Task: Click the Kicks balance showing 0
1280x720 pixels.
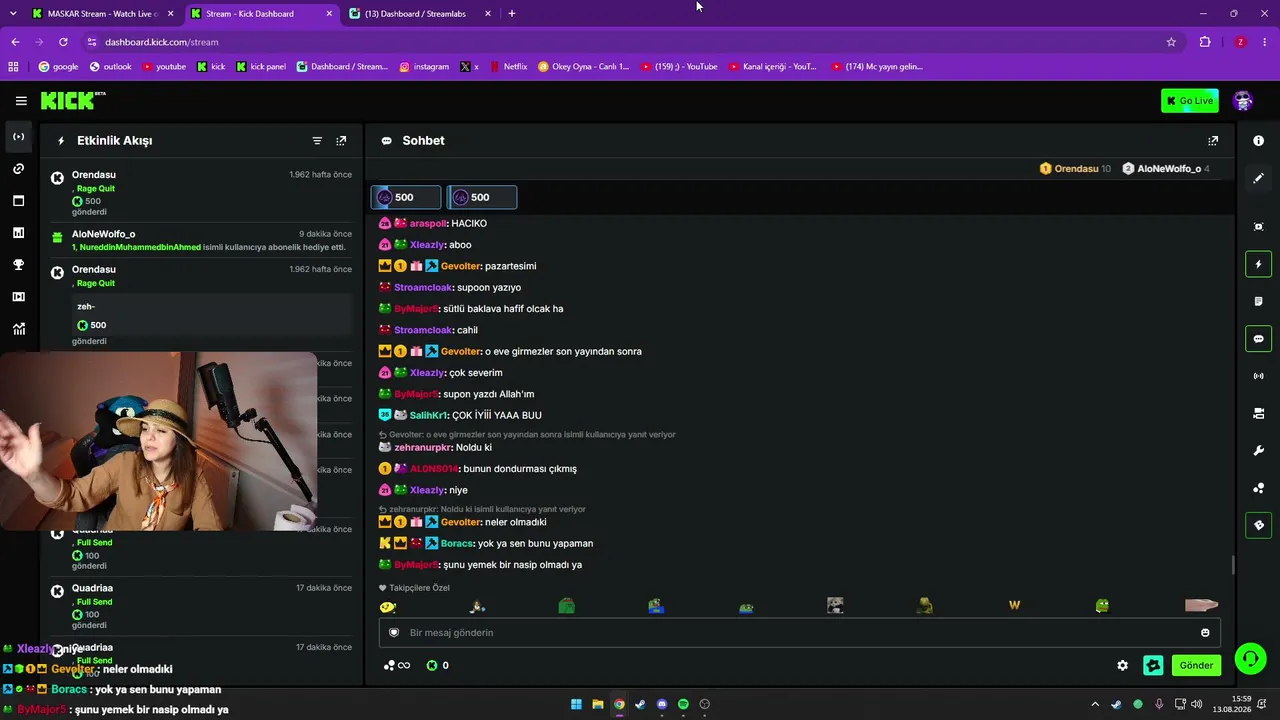Action: pyautogui.click(x=438, y=666)
